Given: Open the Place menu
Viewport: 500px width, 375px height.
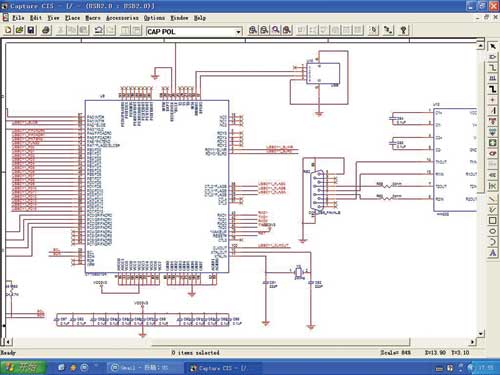Looking at the screenshot, I should (x=72, y=18).
